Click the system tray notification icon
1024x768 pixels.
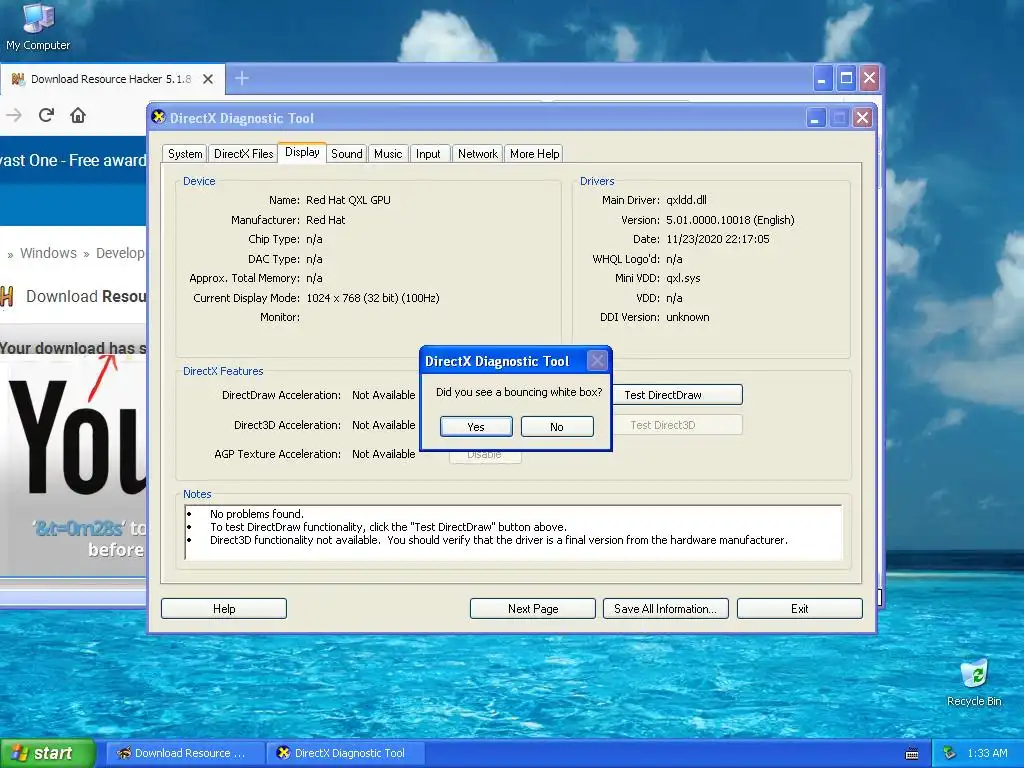click(950, 753)
